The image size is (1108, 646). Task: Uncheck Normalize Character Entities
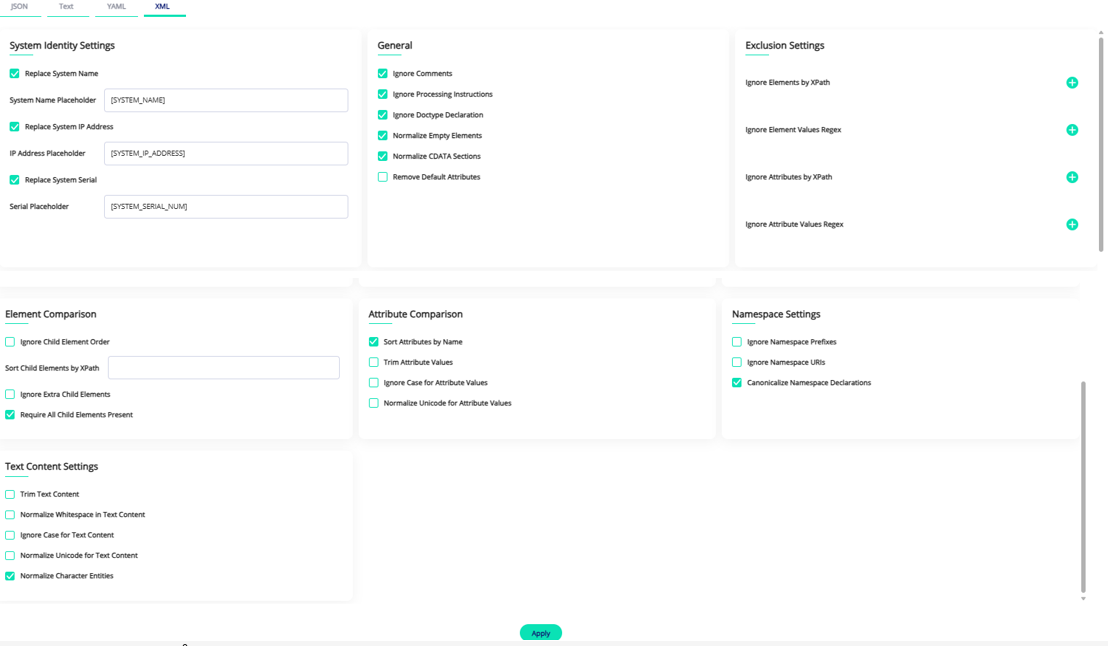(x=10, y=576)
